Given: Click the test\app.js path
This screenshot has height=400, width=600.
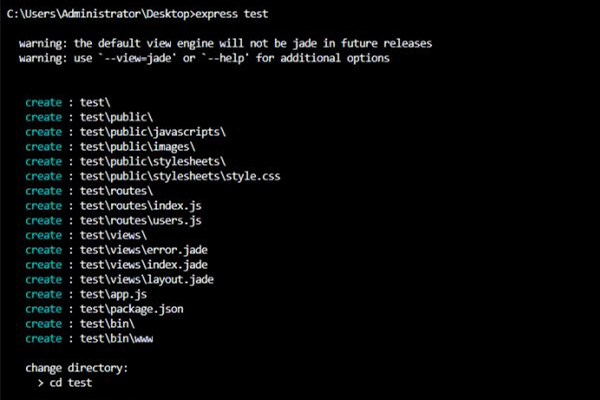Looking at the screenshot, I should 113,294.
